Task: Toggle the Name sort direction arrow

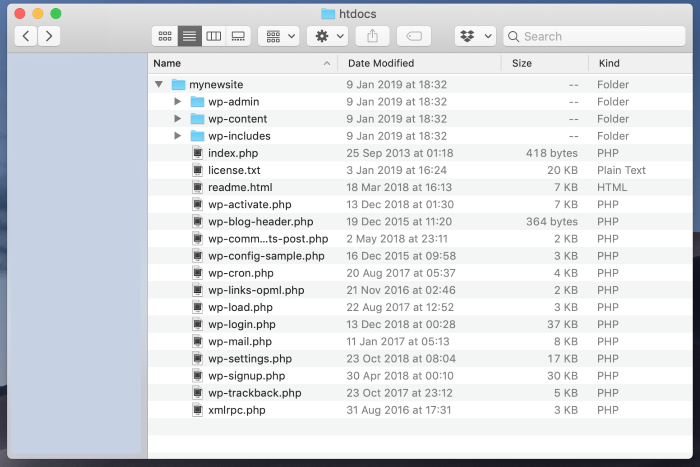Action: [327, 63]
